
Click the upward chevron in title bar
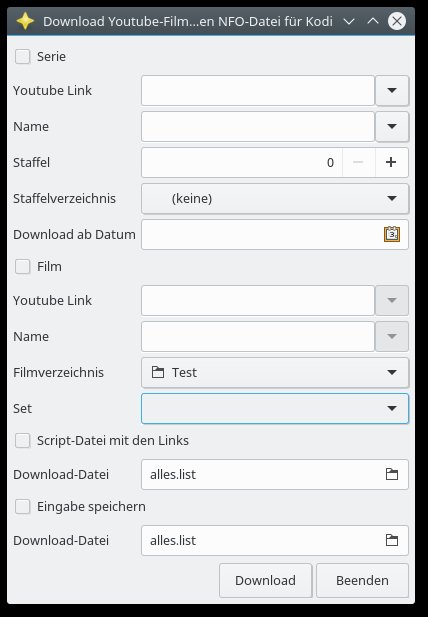pos(373,21)
